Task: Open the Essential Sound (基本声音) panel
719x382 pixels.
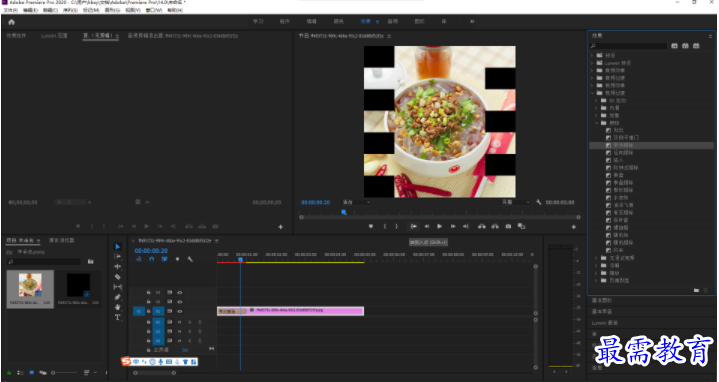Action: [x=602, y=311]
